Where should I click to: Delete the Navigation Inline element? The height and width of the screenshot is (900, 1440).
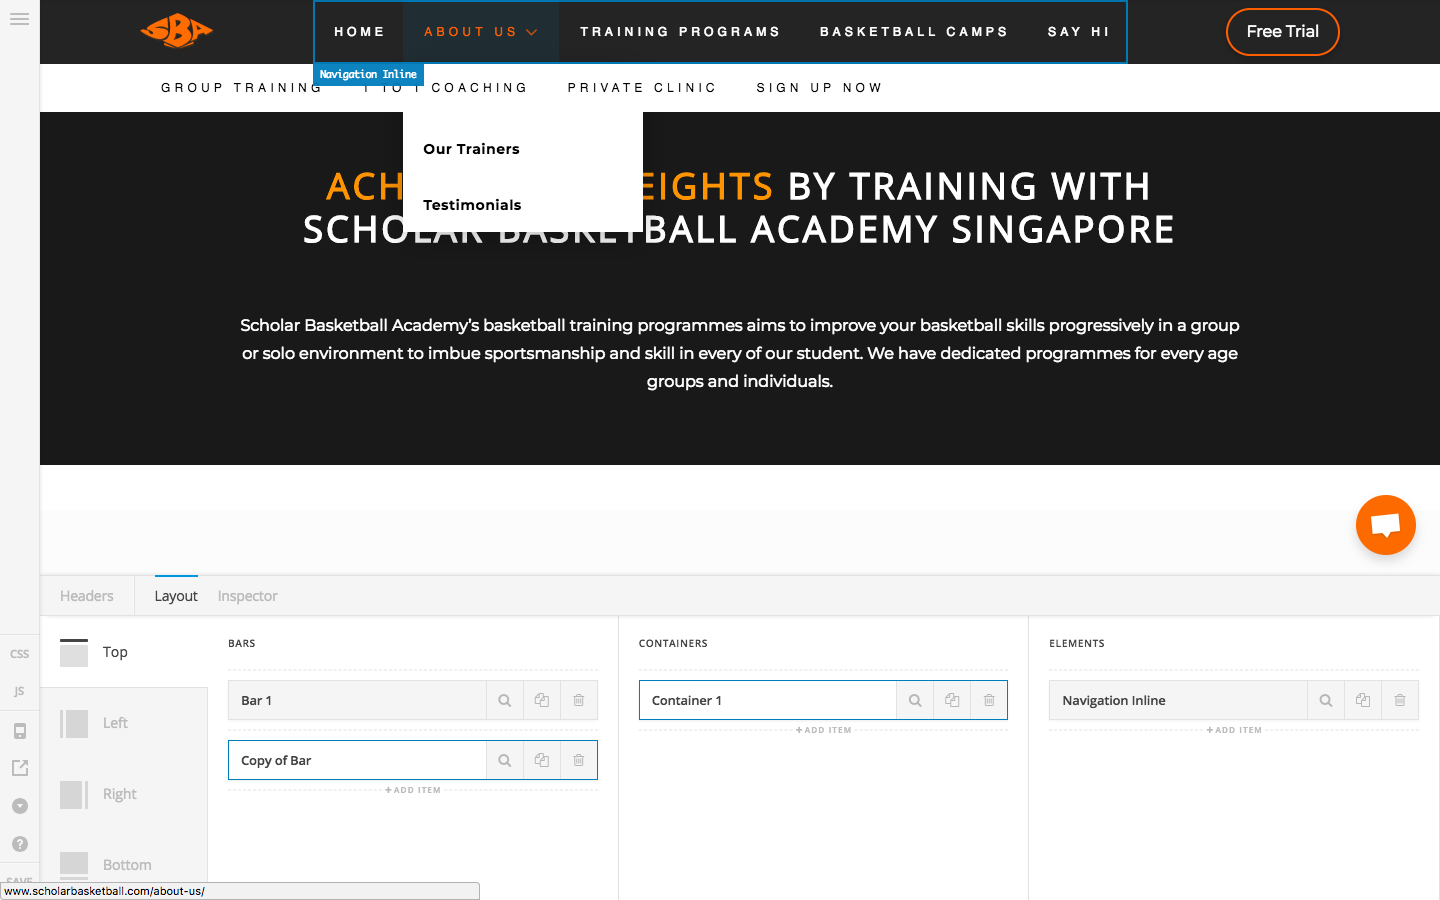1400,700
